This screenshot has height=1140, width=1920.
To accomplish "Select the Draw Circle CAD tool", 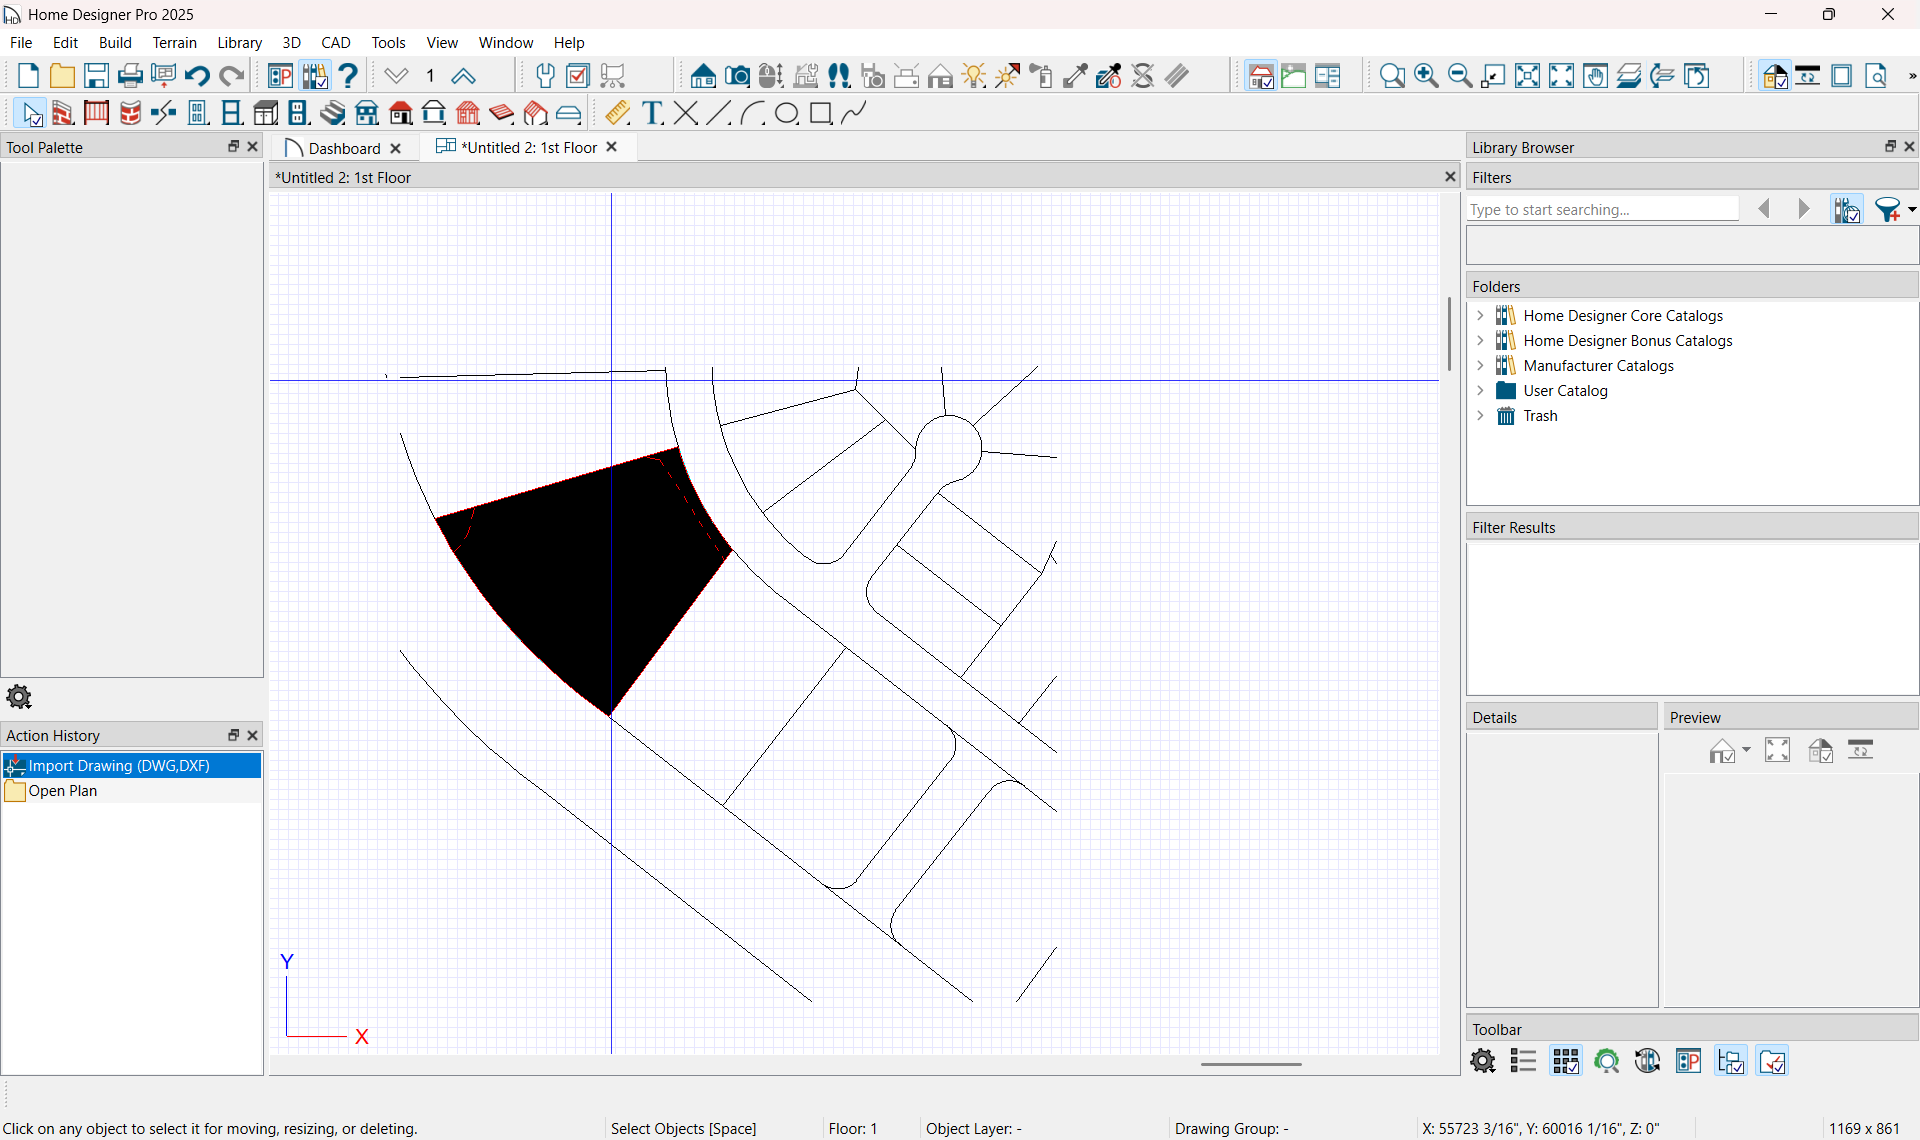I will click(787, 113).
